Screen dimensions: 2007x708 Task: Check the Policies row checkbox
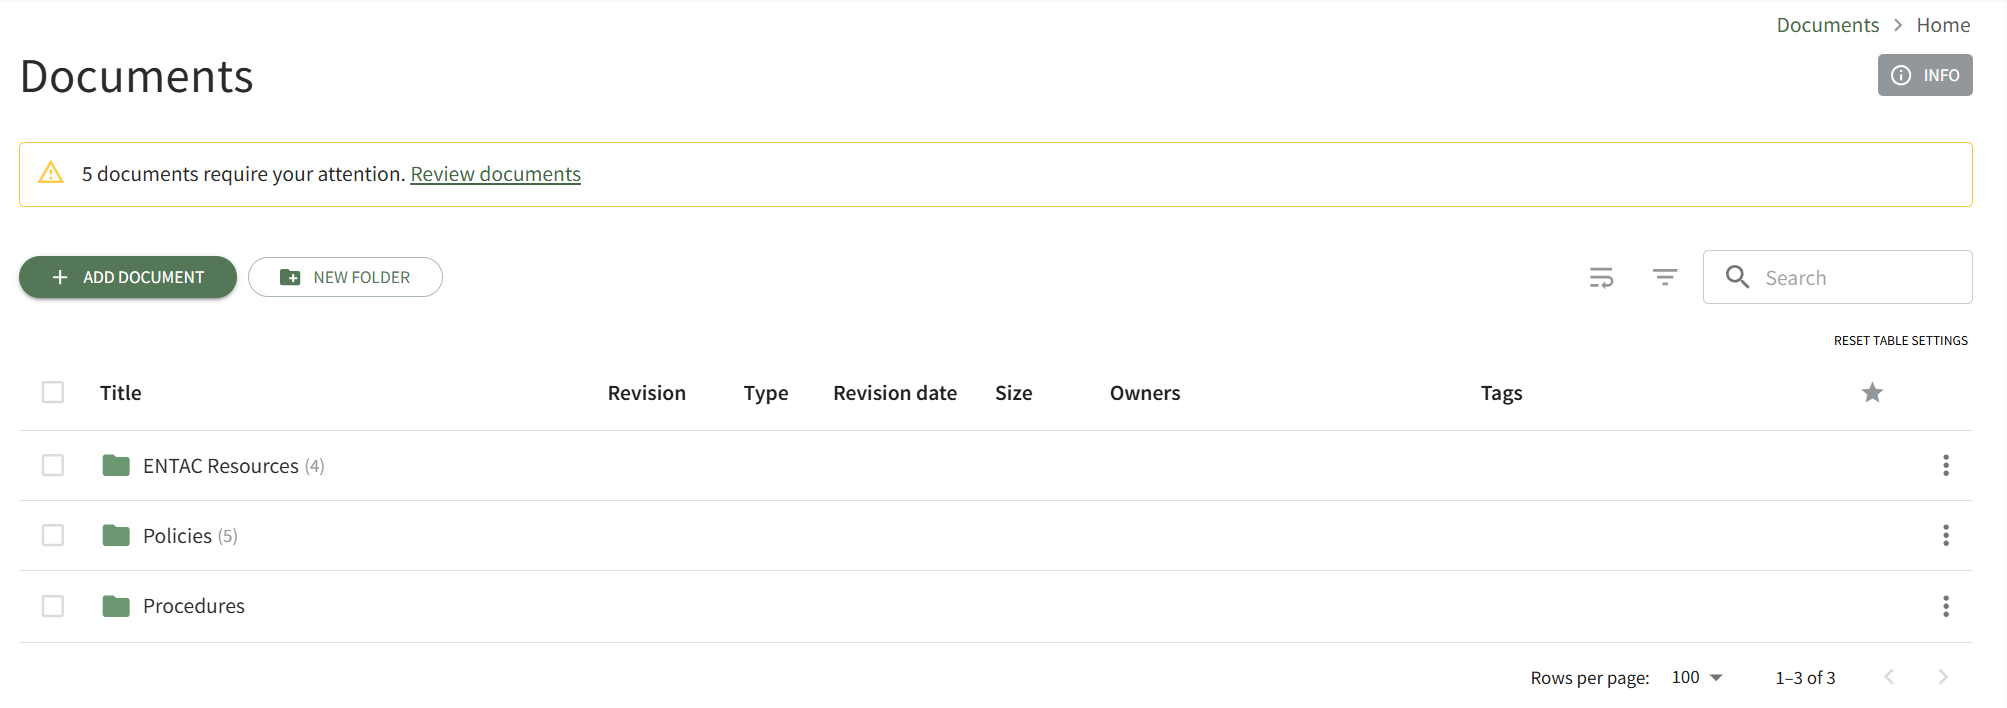[53, 535]
